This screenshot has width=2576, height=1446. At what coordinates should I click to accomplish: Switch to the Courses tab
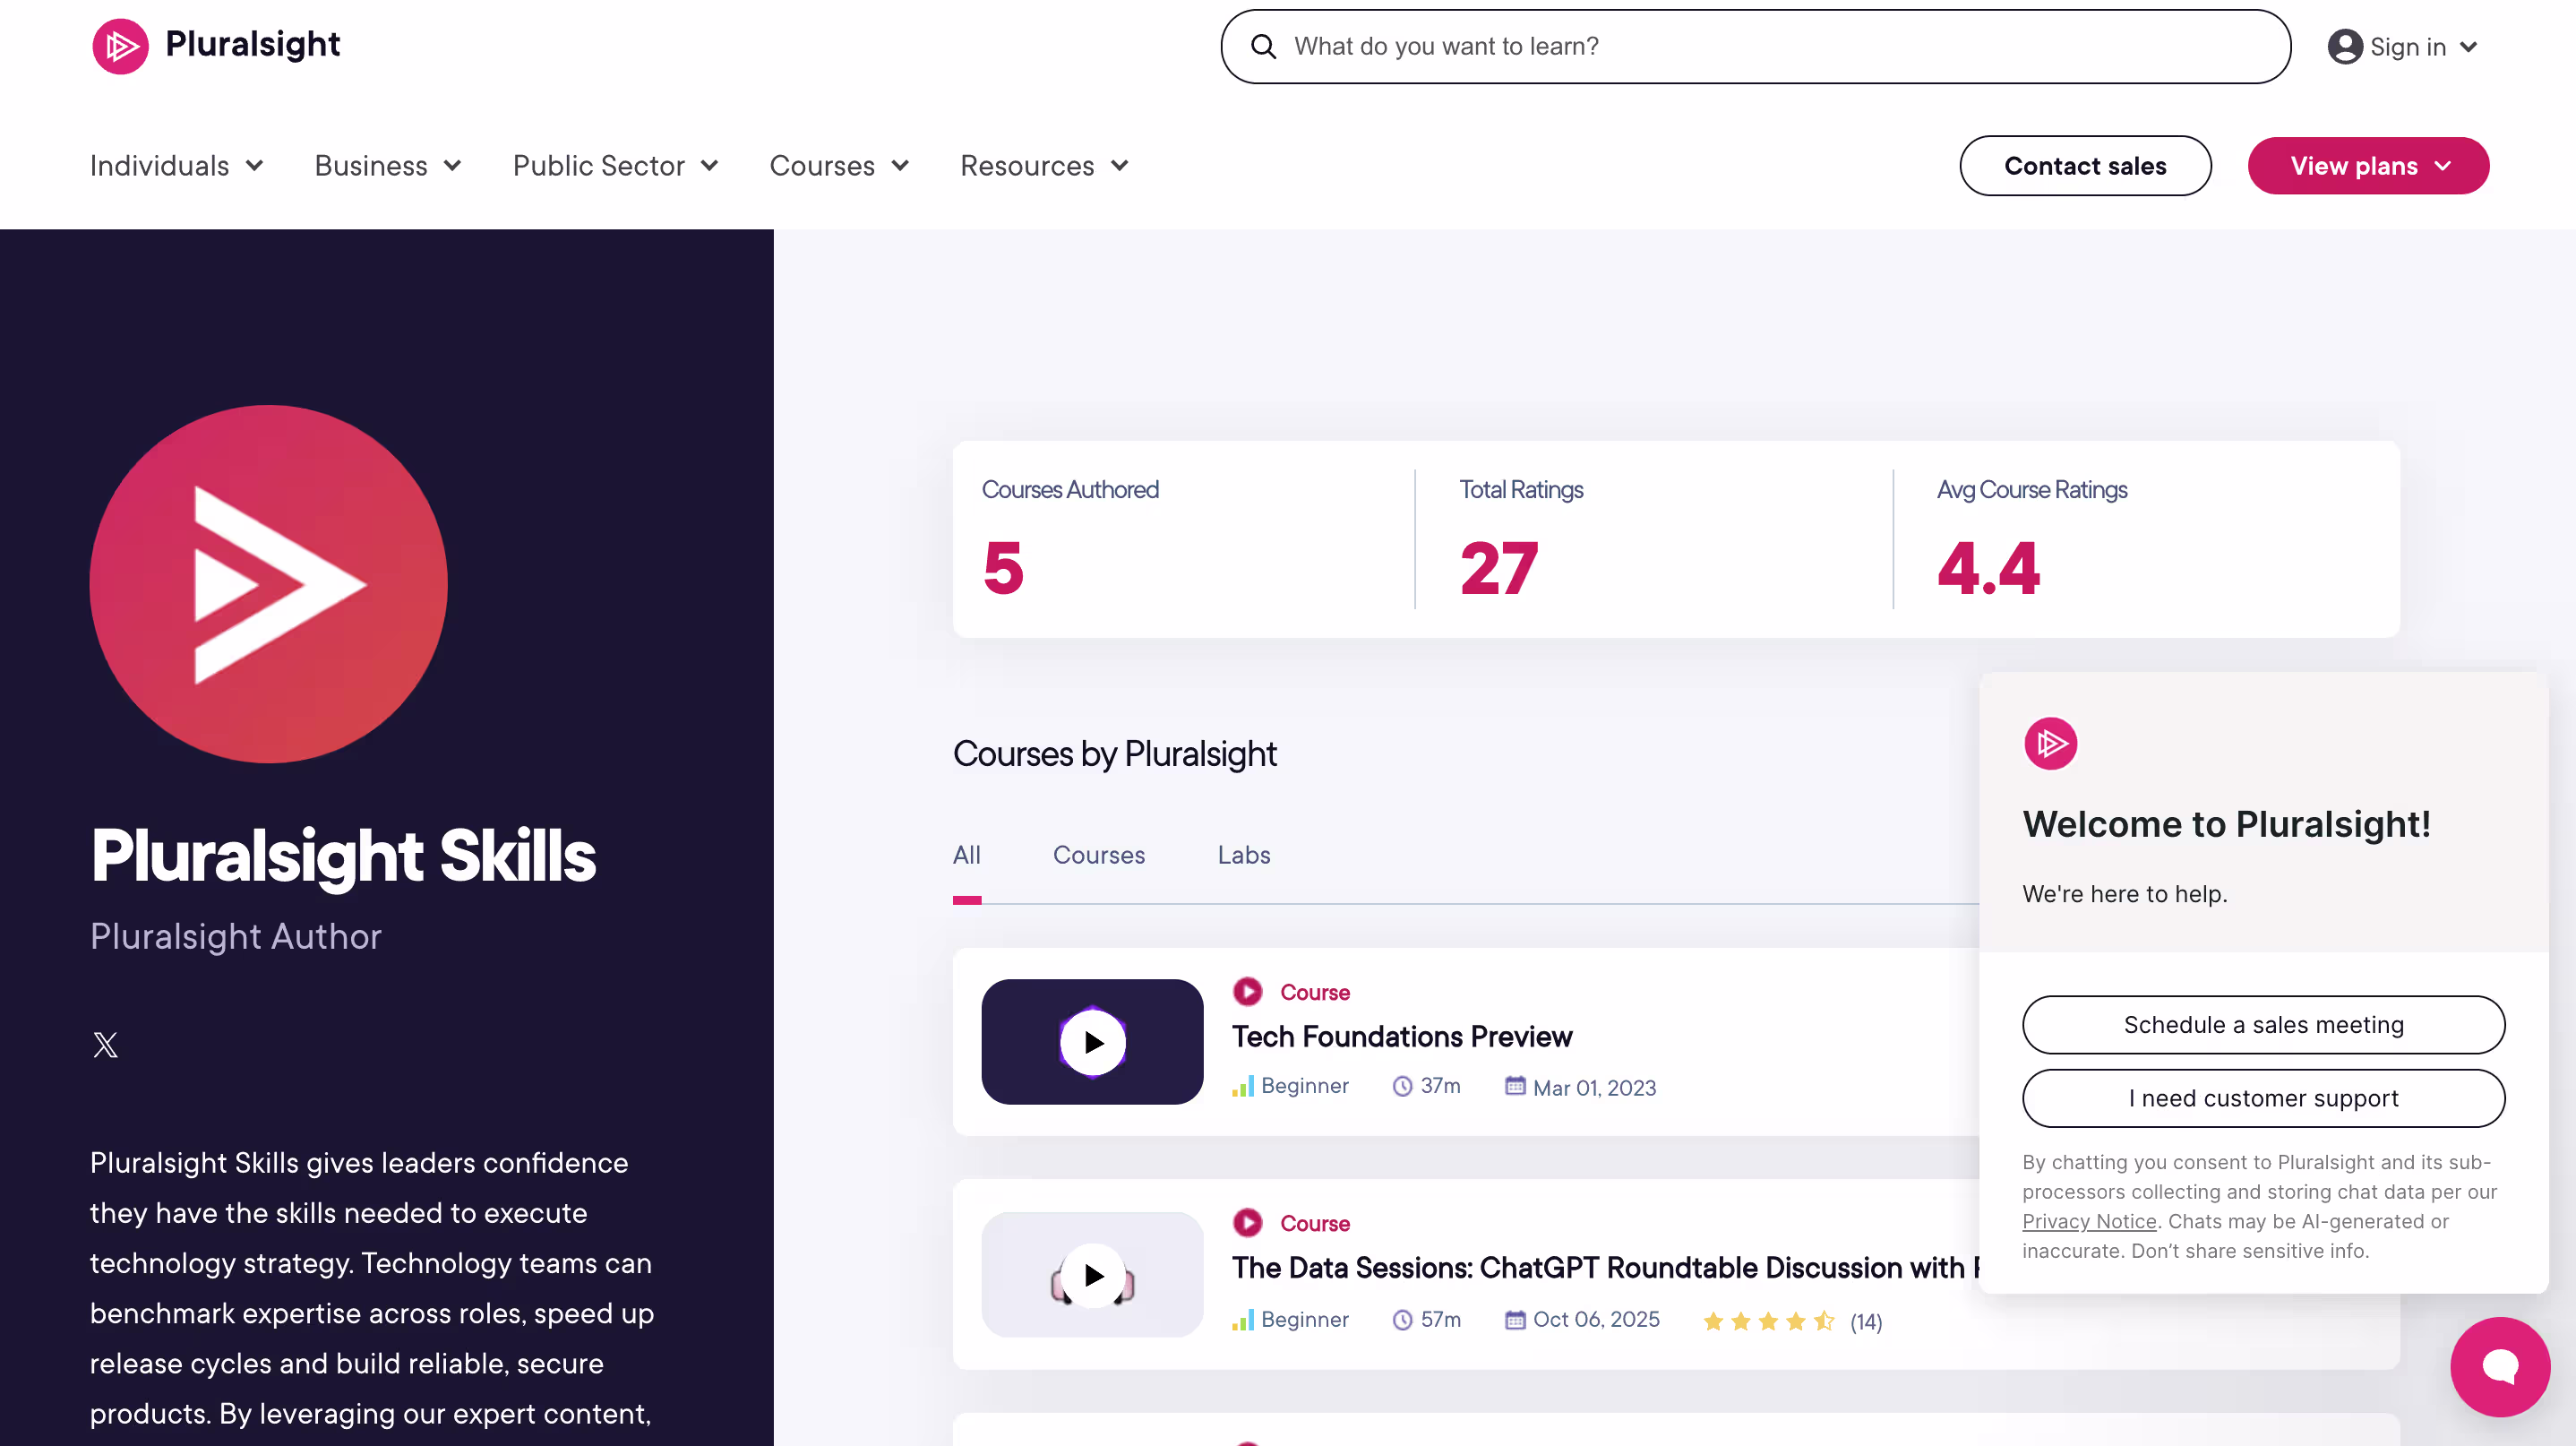(x=1098, y=855)
